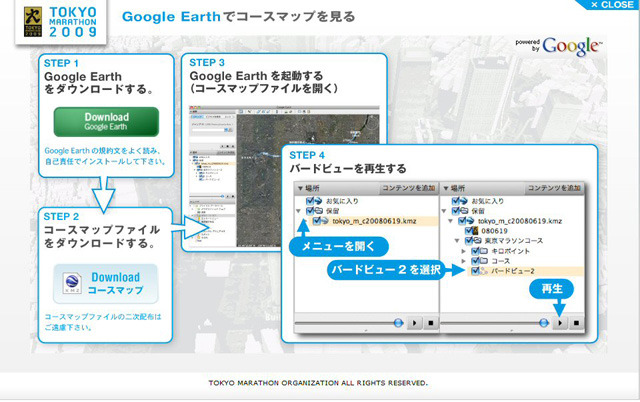Uncheck the コース folder checkbox
This screenshot has height=402, width=640.
[x=475, y=261]
